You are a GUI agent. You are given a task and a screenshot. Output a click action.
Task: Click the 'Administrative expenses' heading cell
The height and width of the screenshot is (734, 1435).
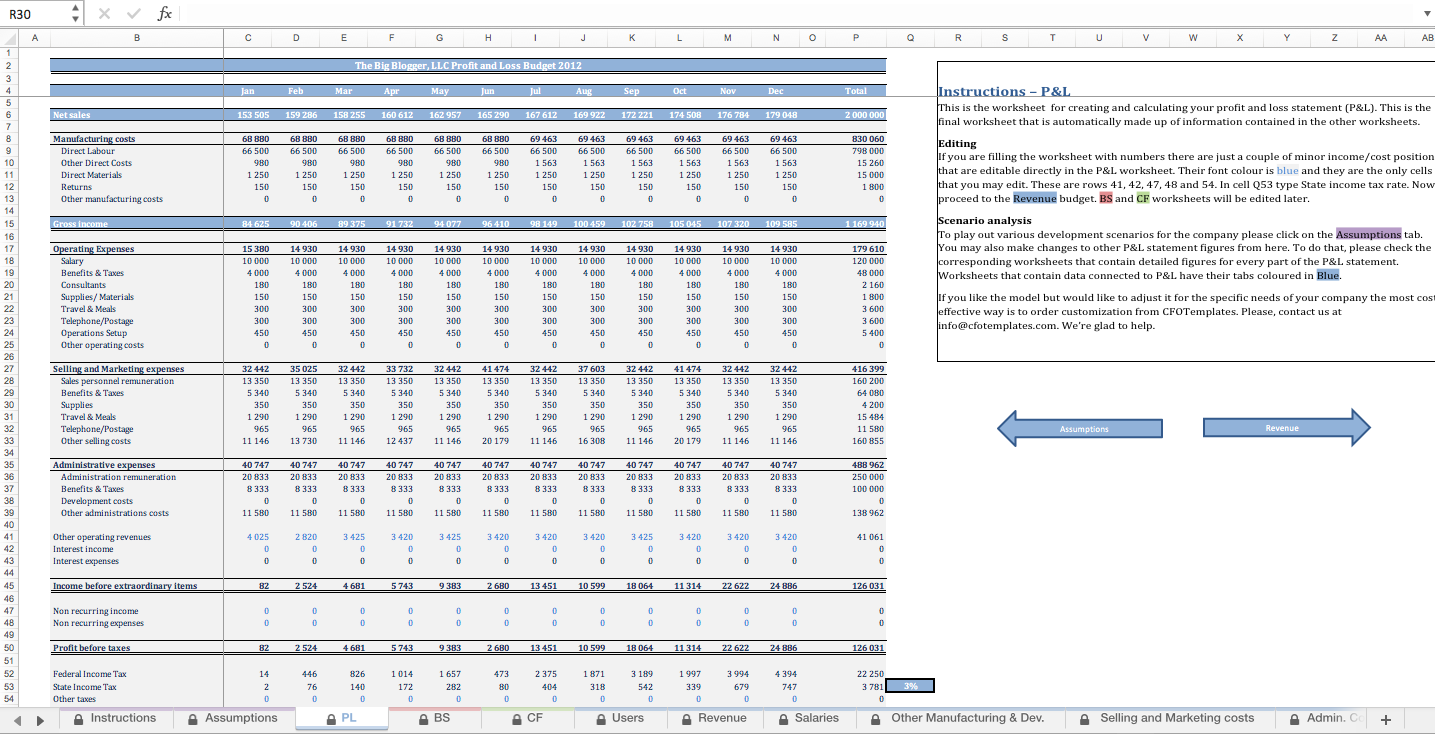point(104,465)
